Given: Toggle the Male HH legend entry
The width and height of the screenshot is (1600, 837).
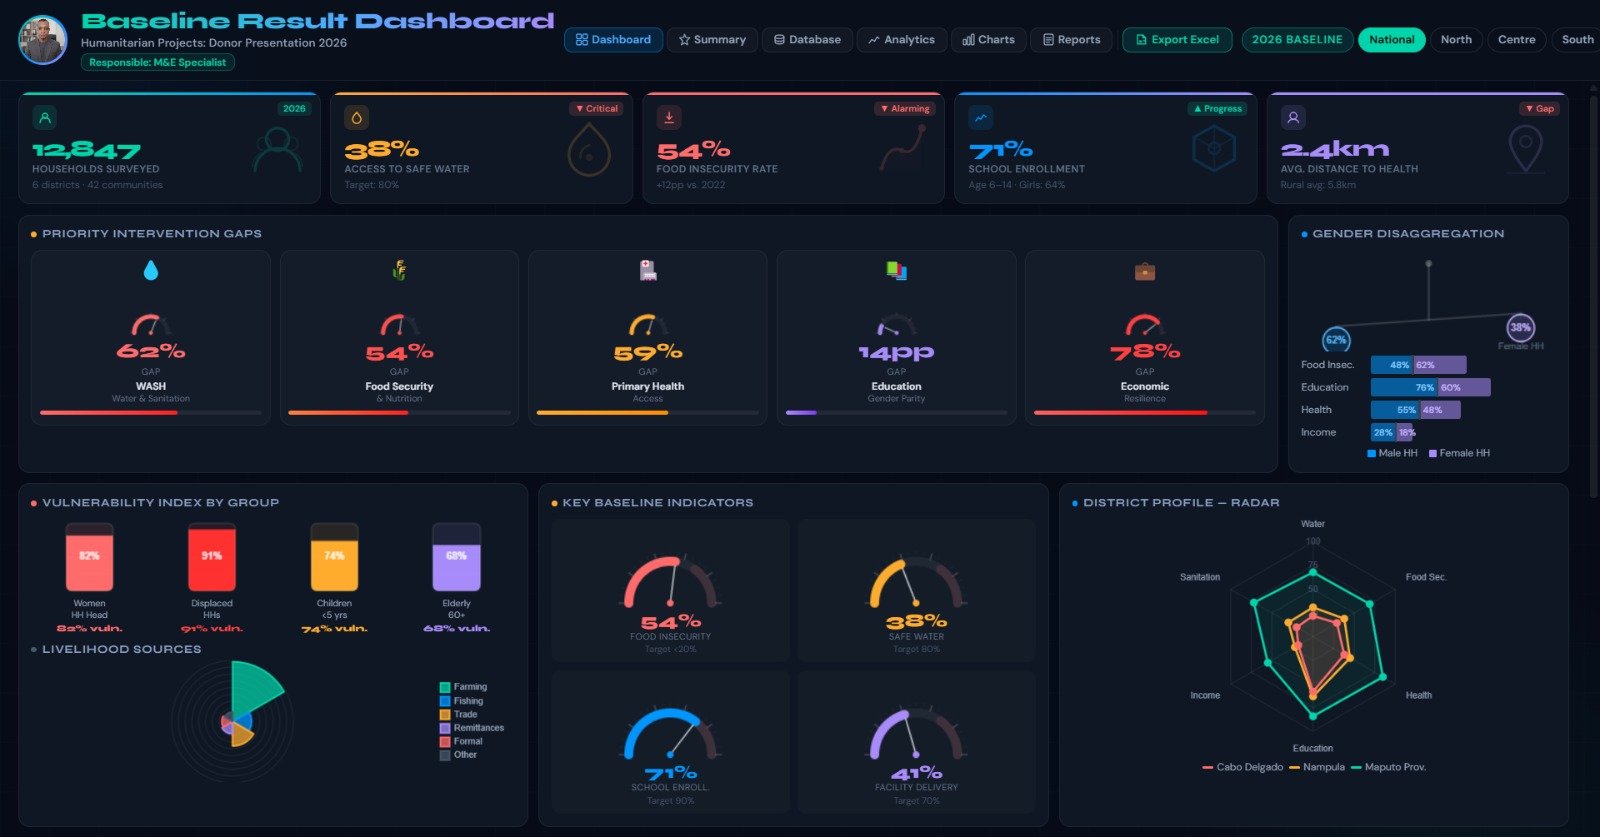Looking at the screenshot, I should pos(1392,453).
